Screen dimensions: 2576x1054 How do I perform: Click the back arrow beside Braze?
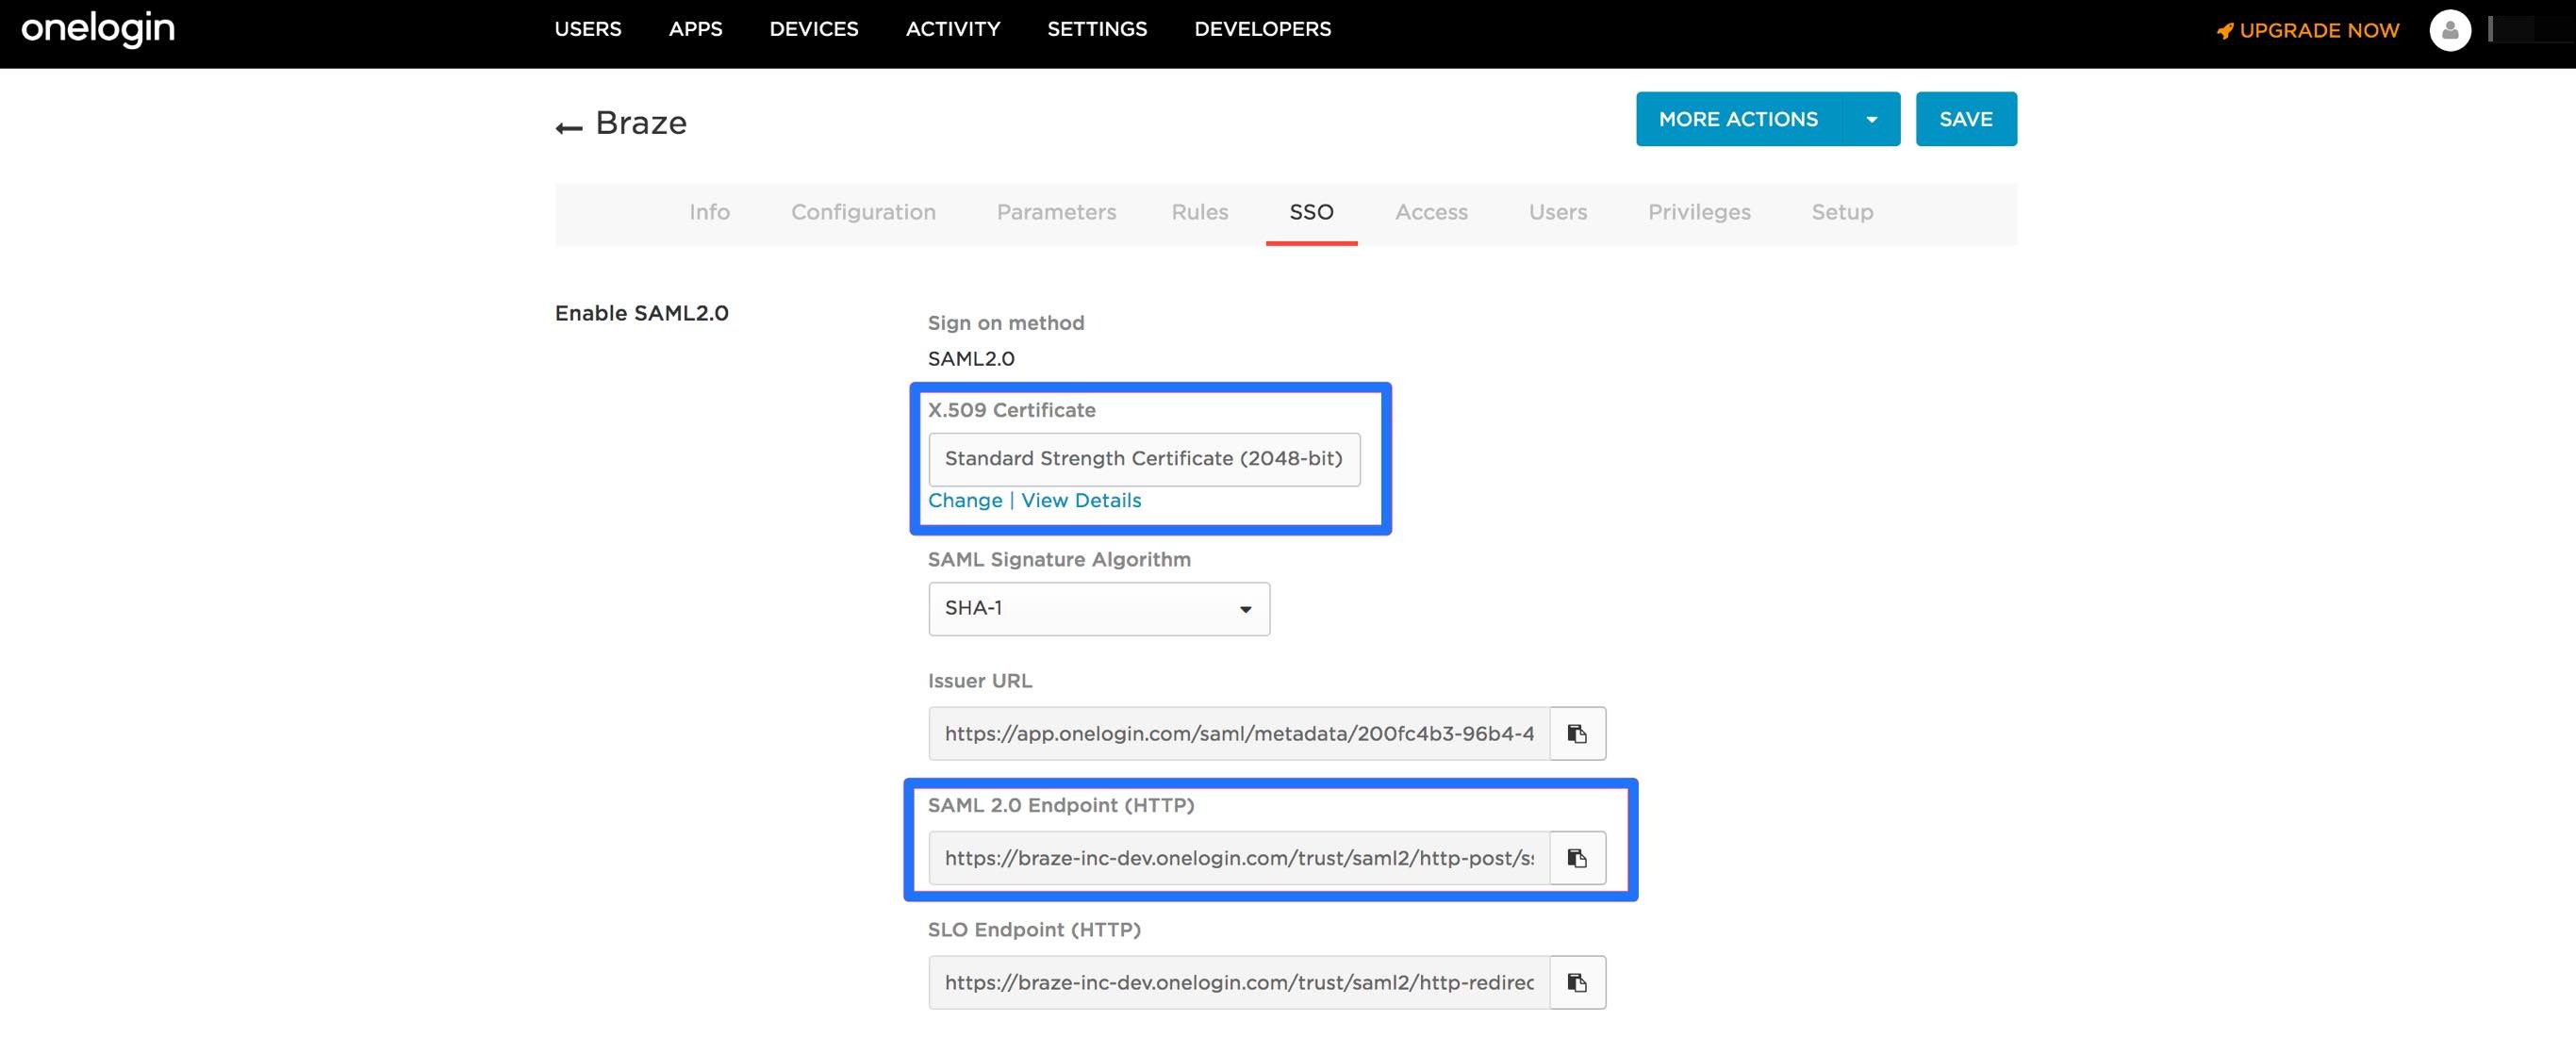point(569,127)
